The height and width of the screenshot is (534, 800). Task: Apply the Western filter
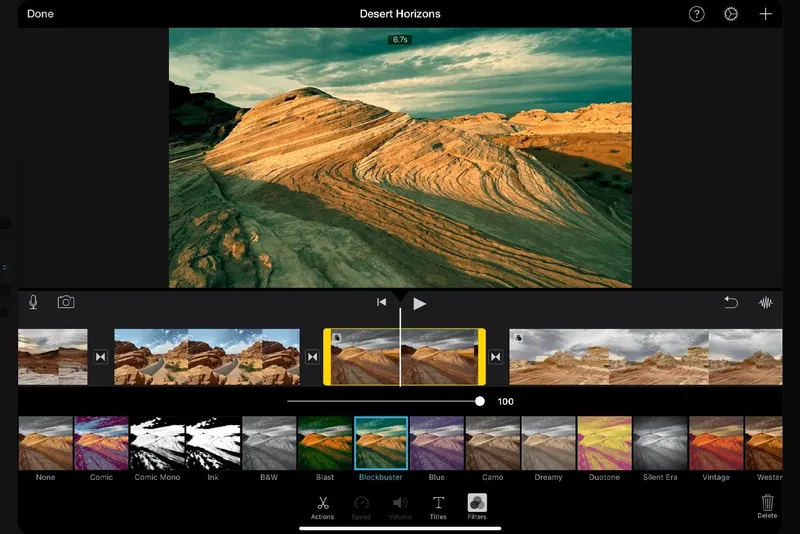[763, 443]
